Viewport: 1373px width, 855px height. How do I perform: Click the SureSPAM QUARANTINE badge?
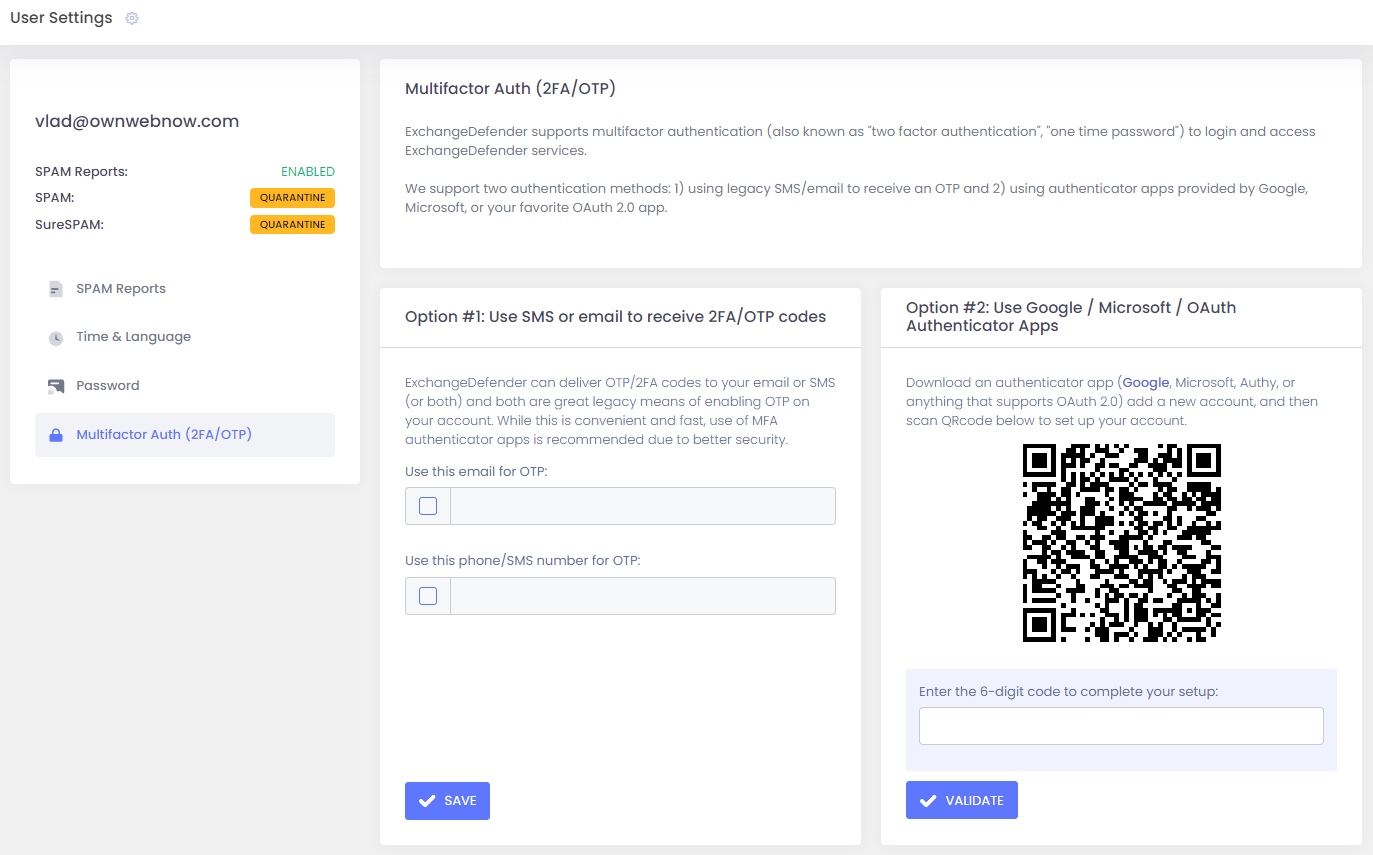click(x=292, y=224)
